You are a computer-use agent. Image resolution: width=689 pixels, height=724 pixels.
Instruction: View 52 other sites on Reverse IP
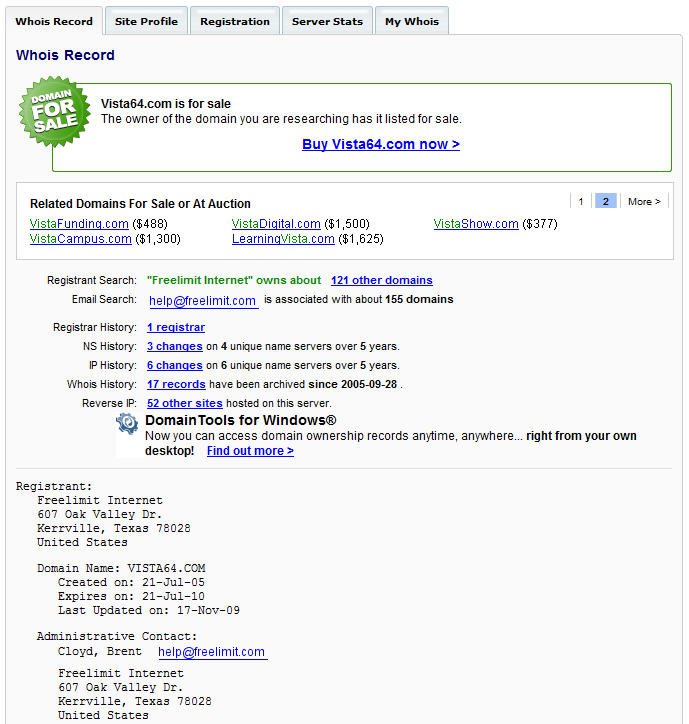coord(185,403)
